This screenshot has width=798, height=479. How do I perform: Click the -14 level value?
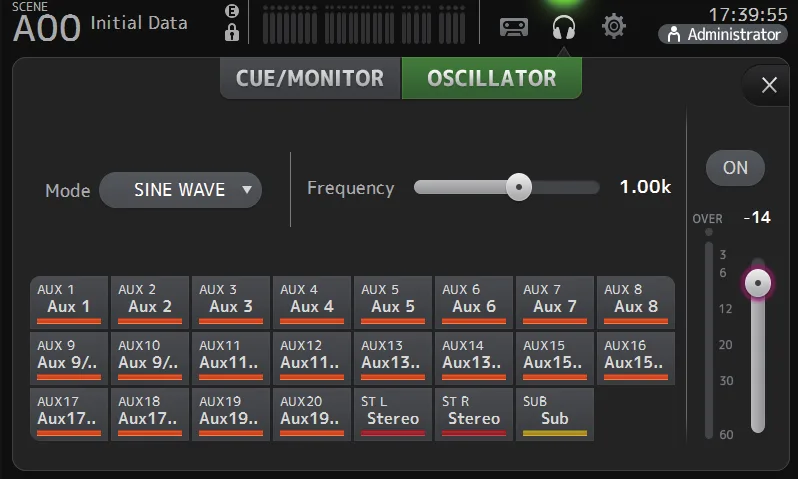757,218
